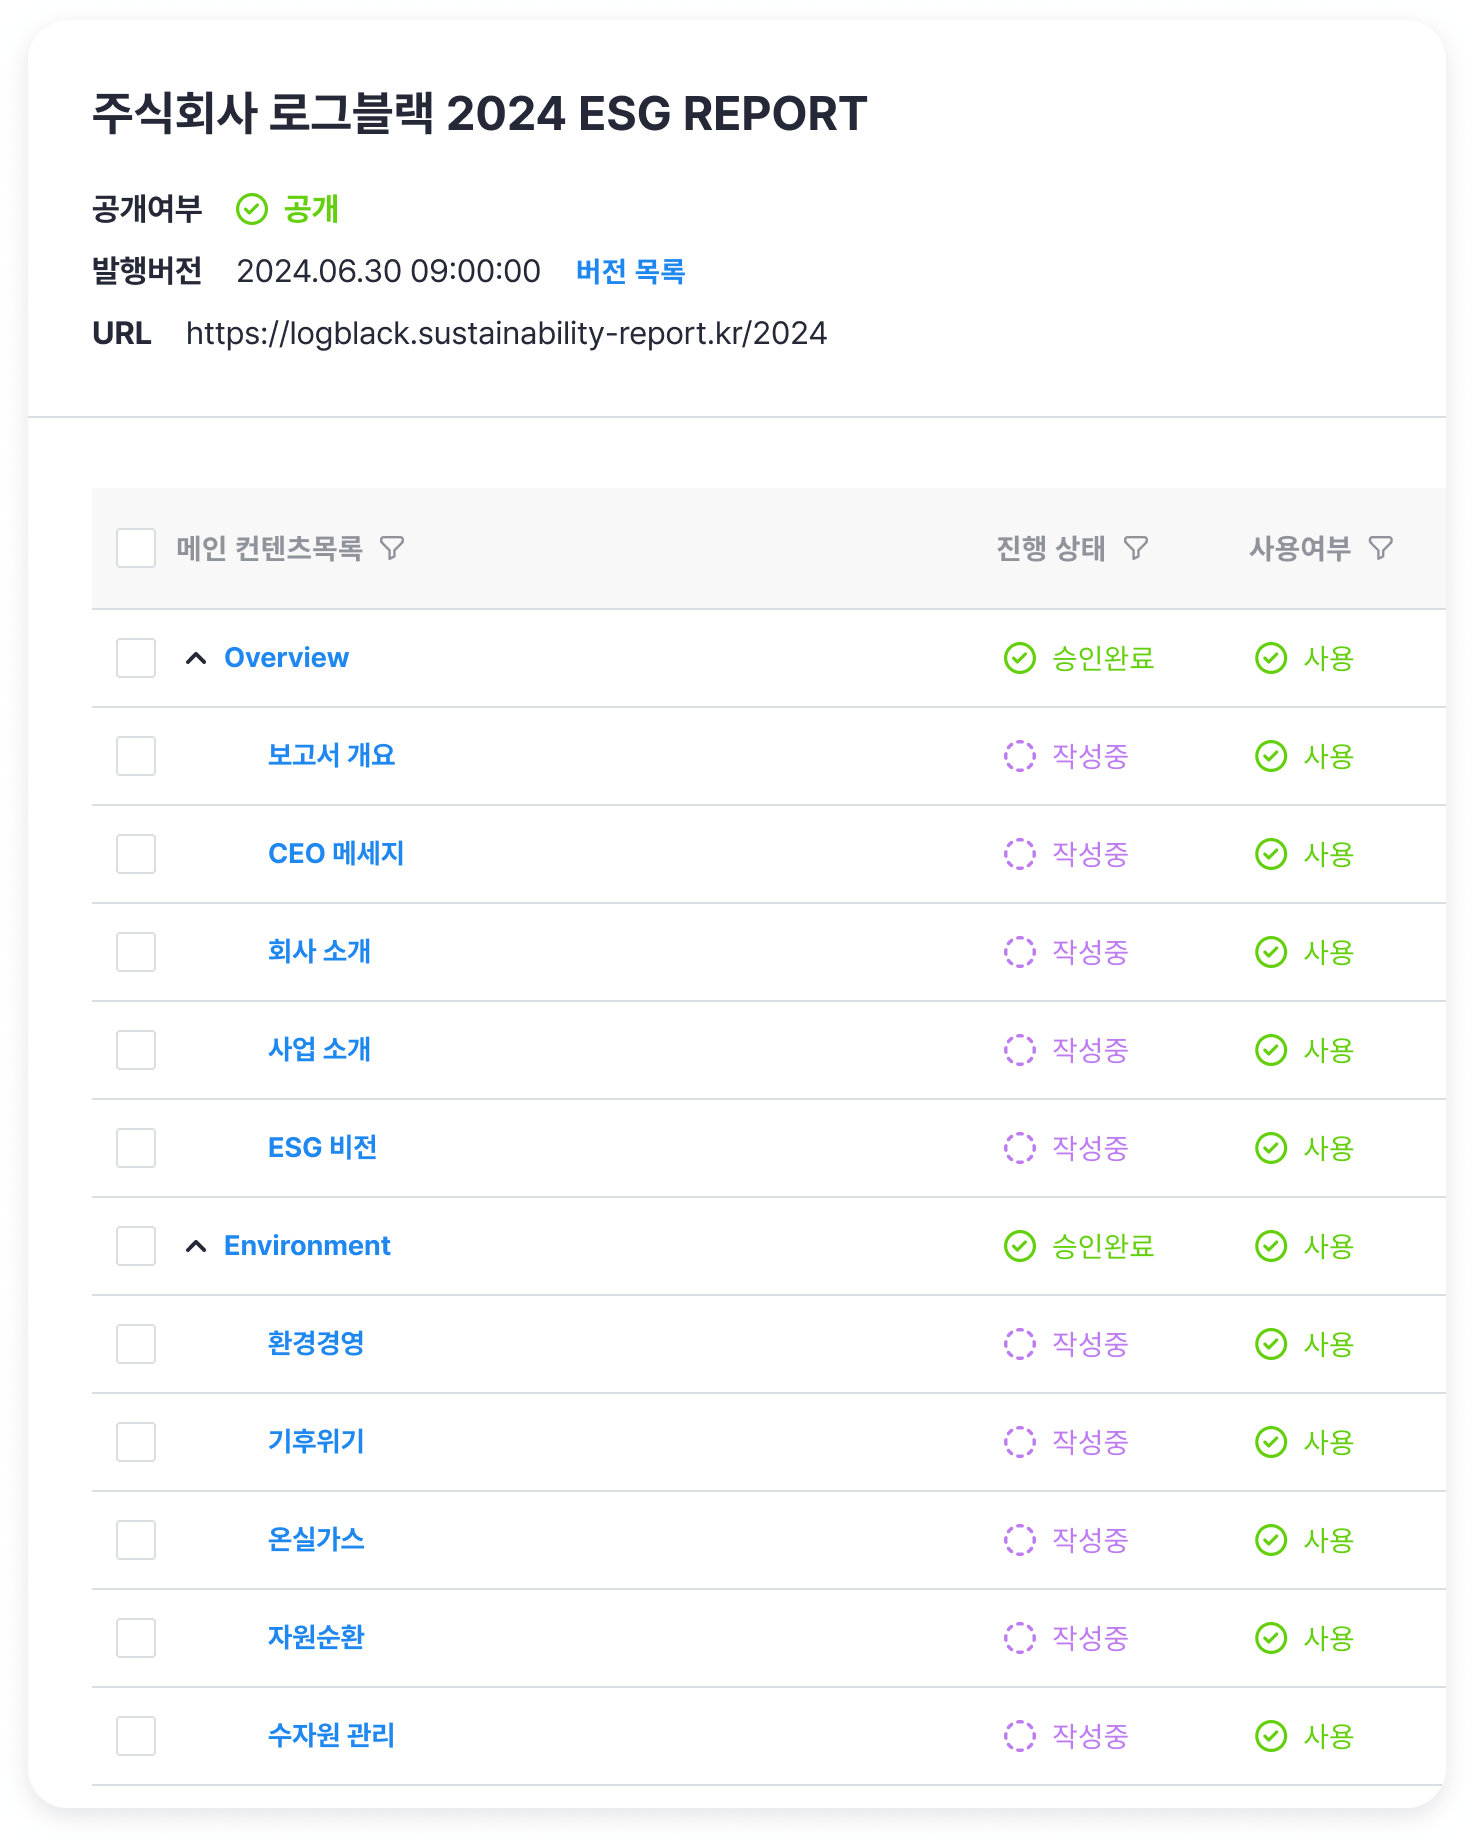1474x1844 pixels.
Task: Click 작성중 dashed circle in 보고서 개요 row
Action: (x=1020, y=756)
